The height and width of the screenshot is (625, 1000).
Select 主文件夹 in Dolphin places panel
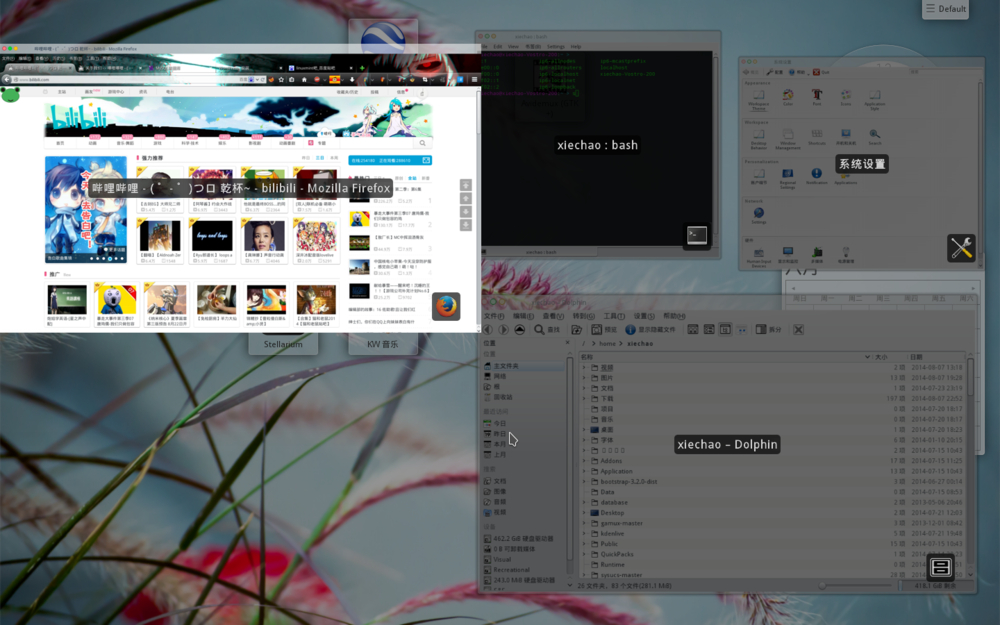coord(523,366)
